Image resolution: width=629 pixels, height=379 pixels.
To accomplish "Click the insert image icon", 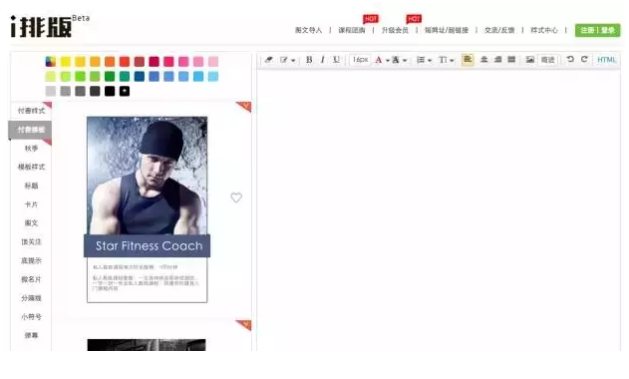I will 530,60.
